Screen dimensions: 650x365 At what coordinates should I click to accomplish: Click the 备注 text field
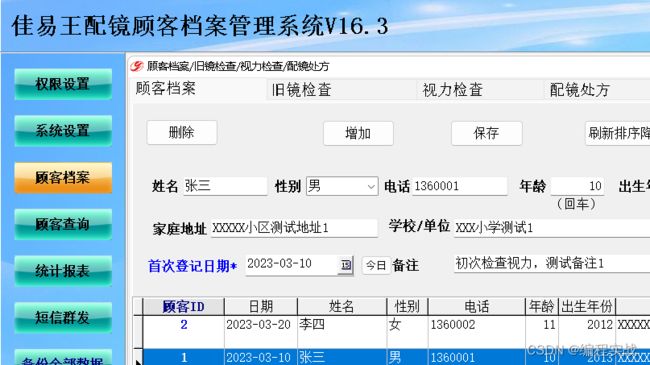point(552,263)
